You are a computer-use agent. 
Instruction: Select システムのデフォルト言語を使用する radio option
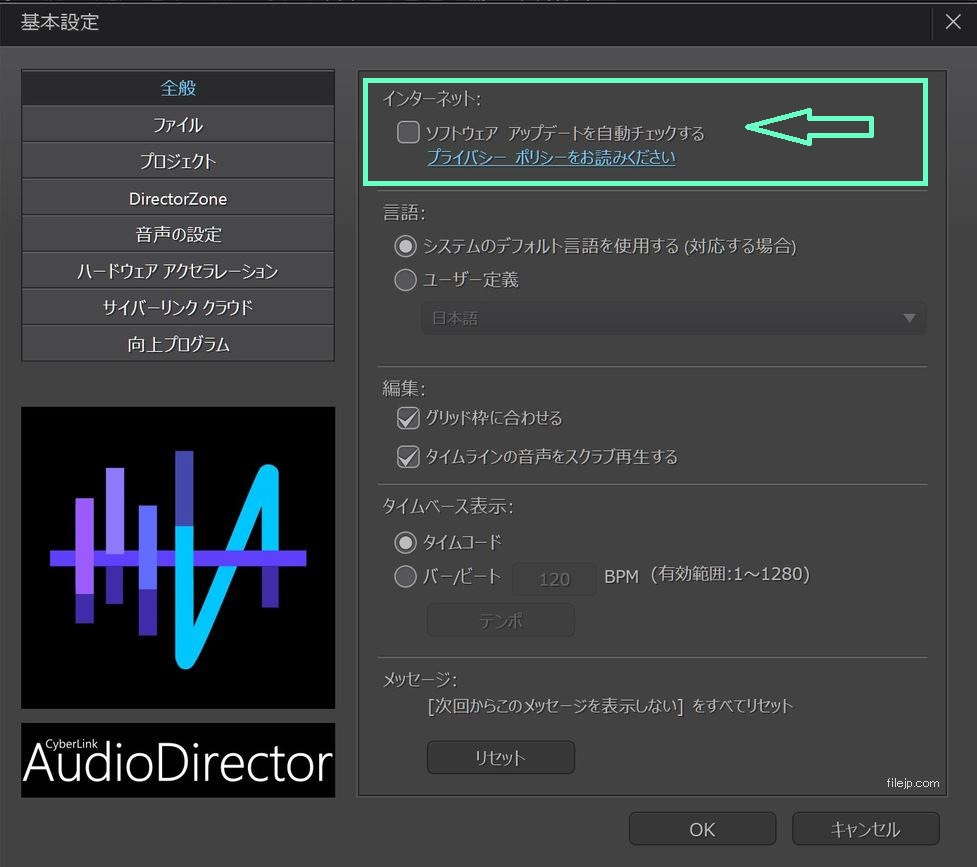click(x=405, y=246)
